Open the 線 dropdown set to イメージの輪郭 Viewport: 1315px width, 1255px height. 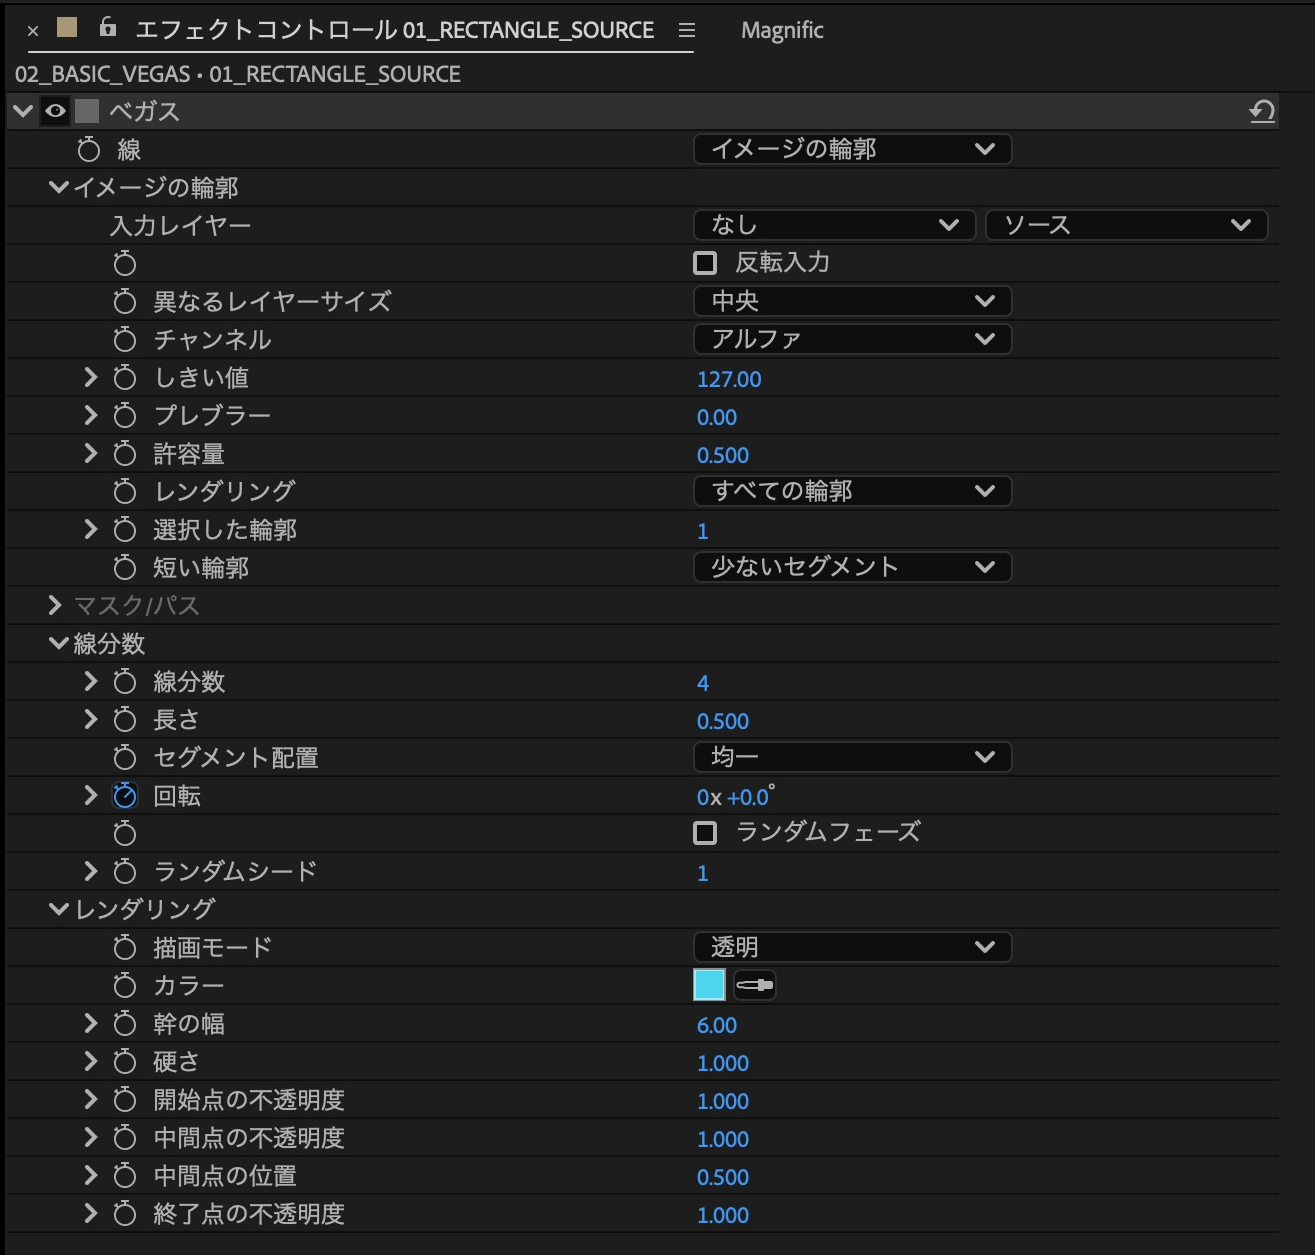[852, 149]
